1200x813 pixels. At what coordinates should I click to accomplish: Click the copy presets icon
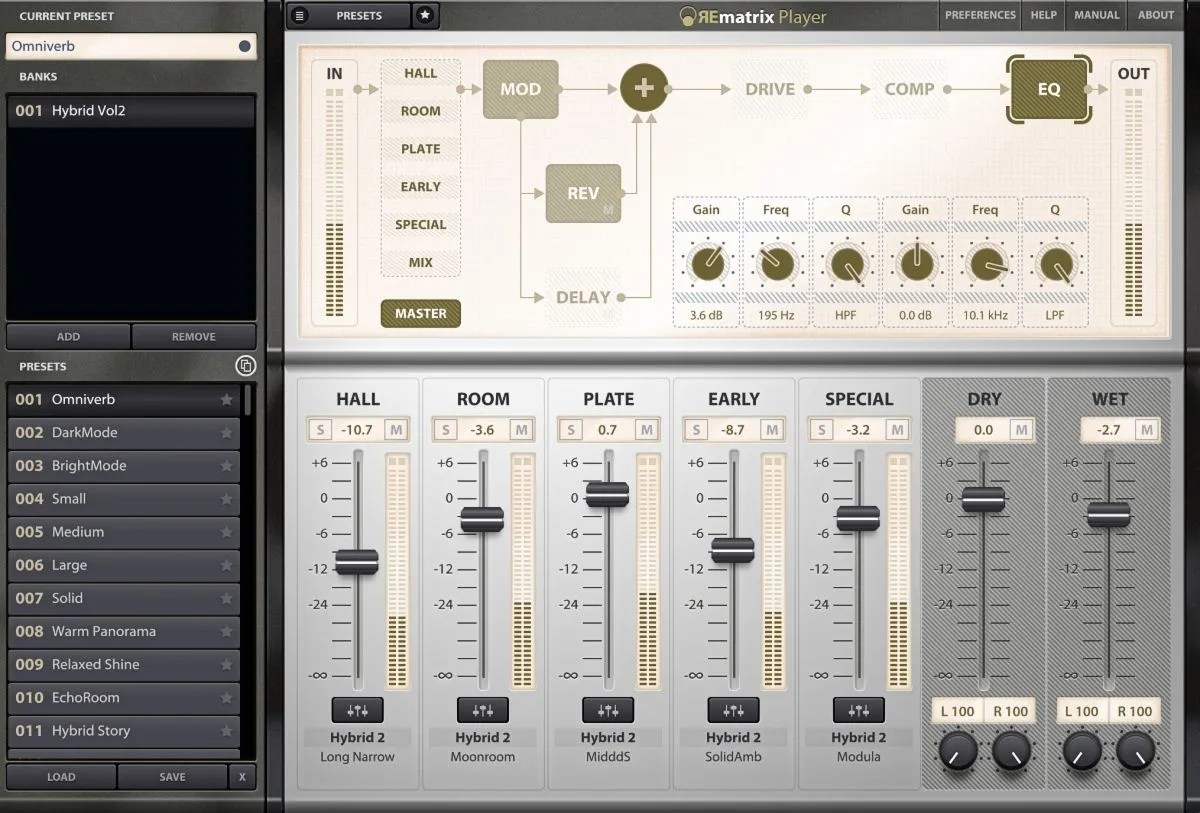(x=245, y=366)
